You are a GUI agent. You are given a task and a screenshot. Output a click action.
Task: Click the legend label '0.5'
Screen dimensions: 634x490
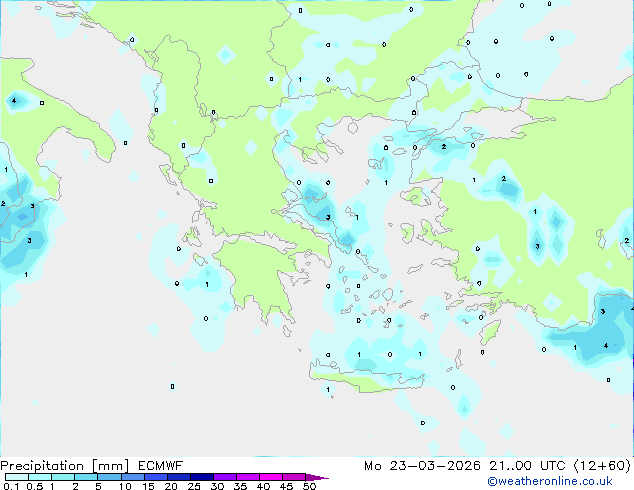(35, 486)
